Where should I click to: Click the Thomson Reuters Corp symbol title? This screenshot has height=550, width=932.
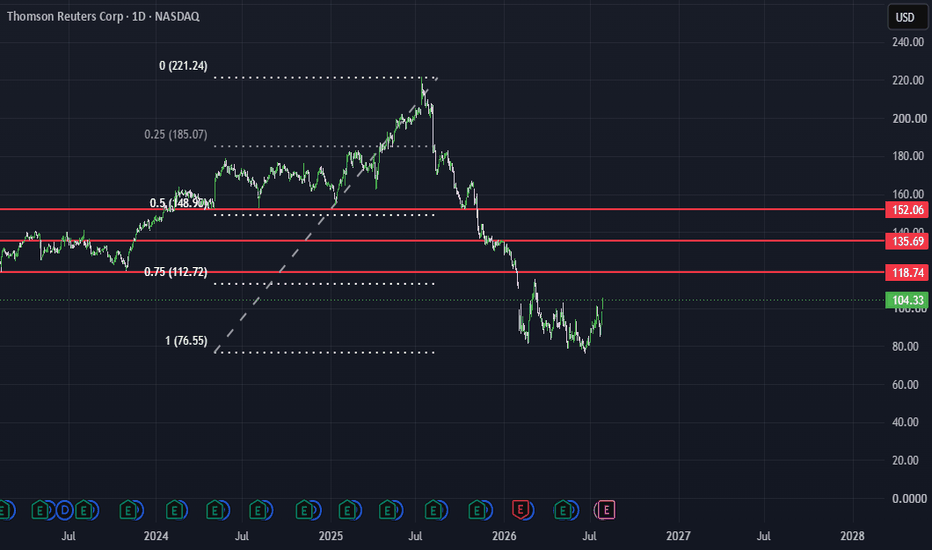65,17
